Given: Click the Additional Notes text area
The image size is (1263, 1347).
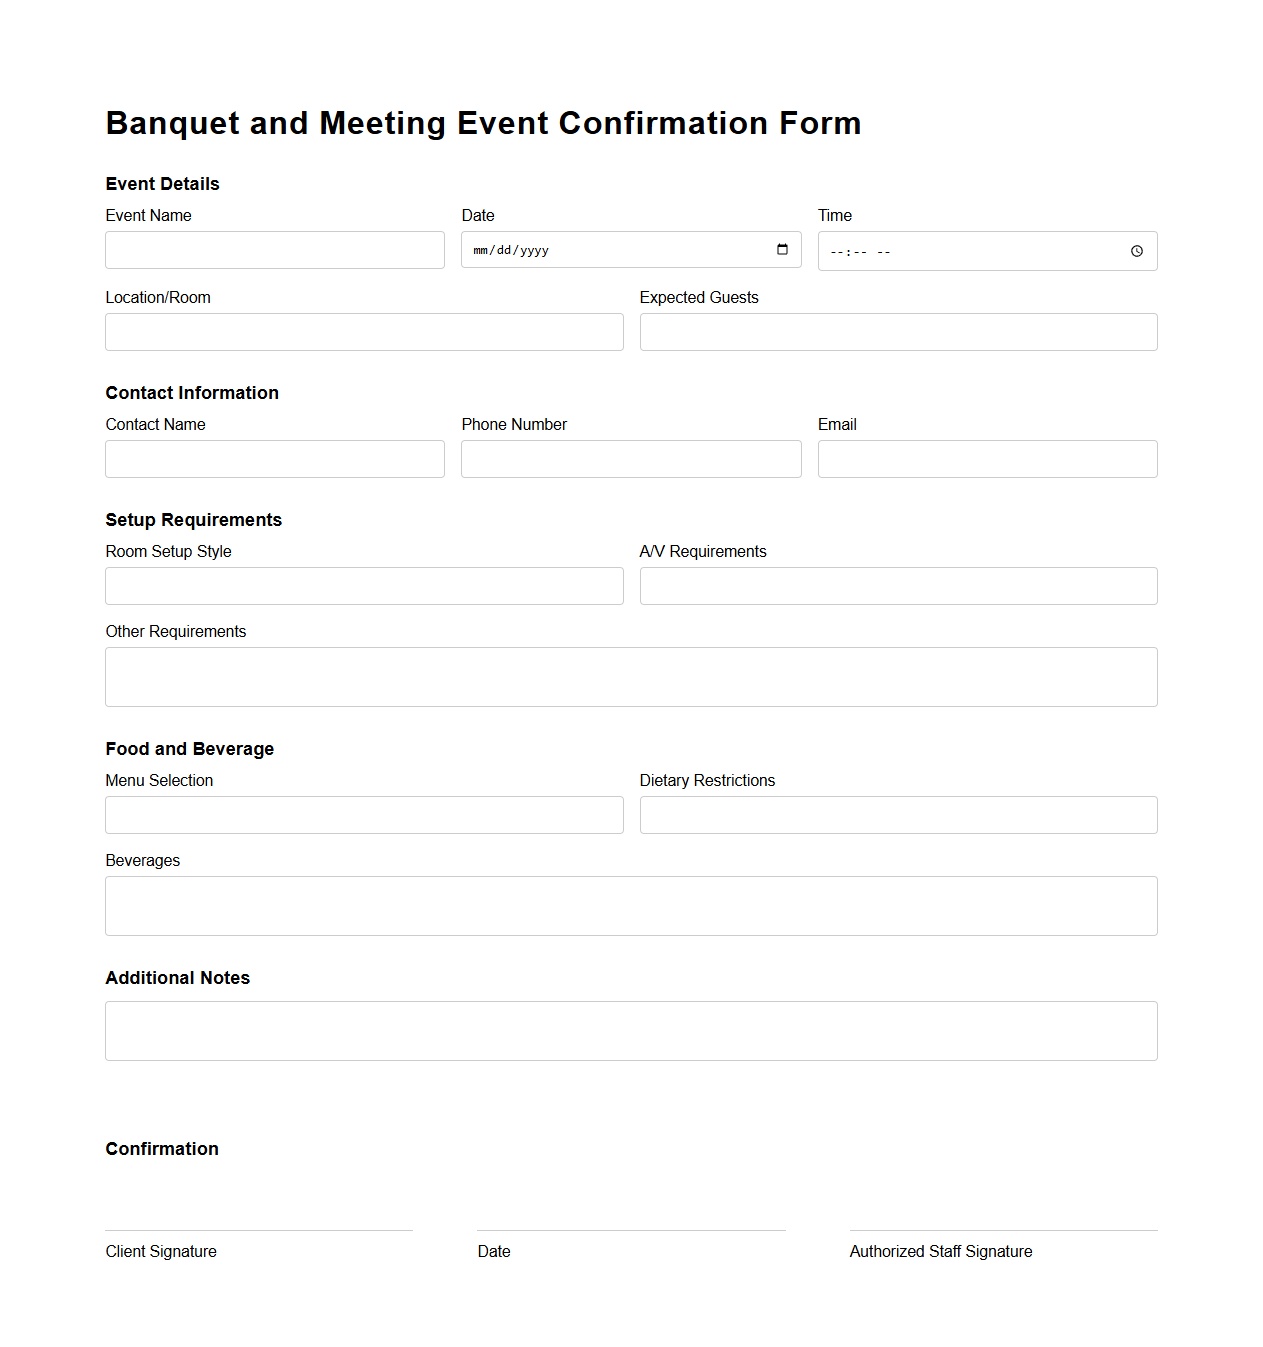Looking at the screenshot, I should [x=630, y=1030].
